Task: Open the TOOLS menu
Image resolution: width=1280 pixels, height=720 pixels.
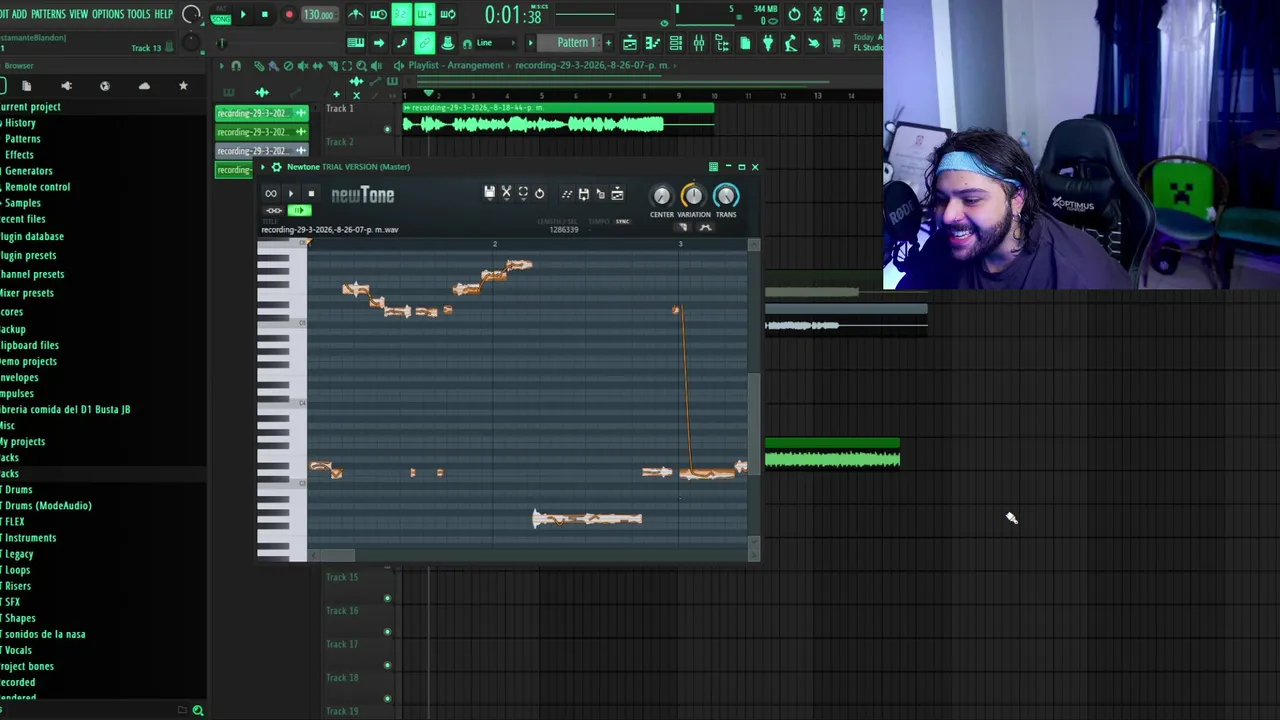Action: coord(139,14)
